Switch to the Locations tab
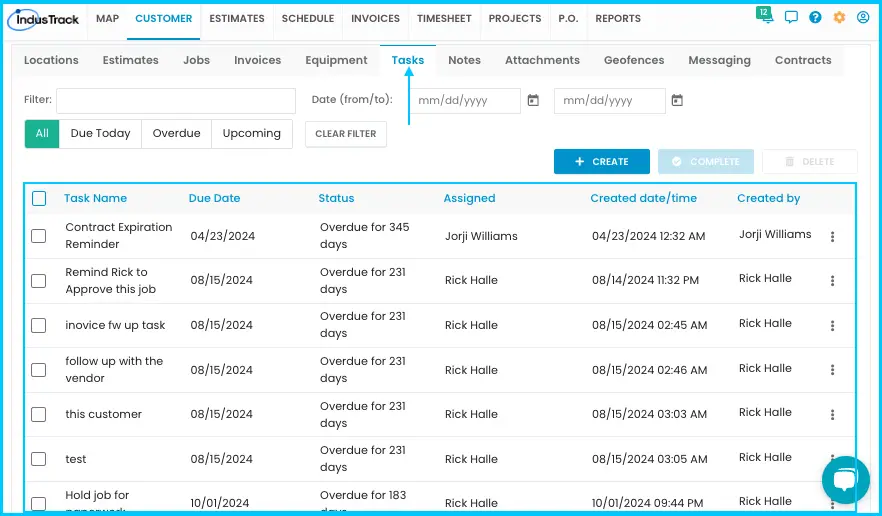Viewport: 882px width, 516px height. coord(51,60)
